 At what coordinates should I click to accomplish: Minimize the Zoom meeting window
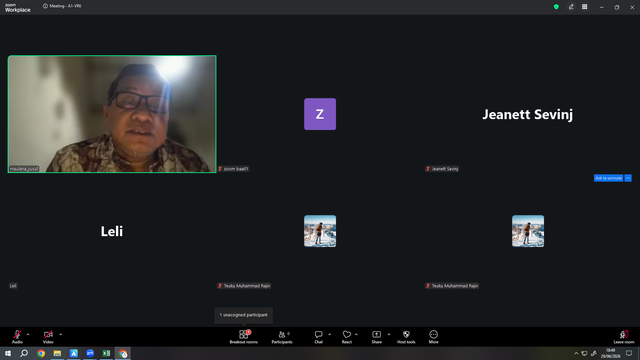pyautogui.click(x=602, y=7)
